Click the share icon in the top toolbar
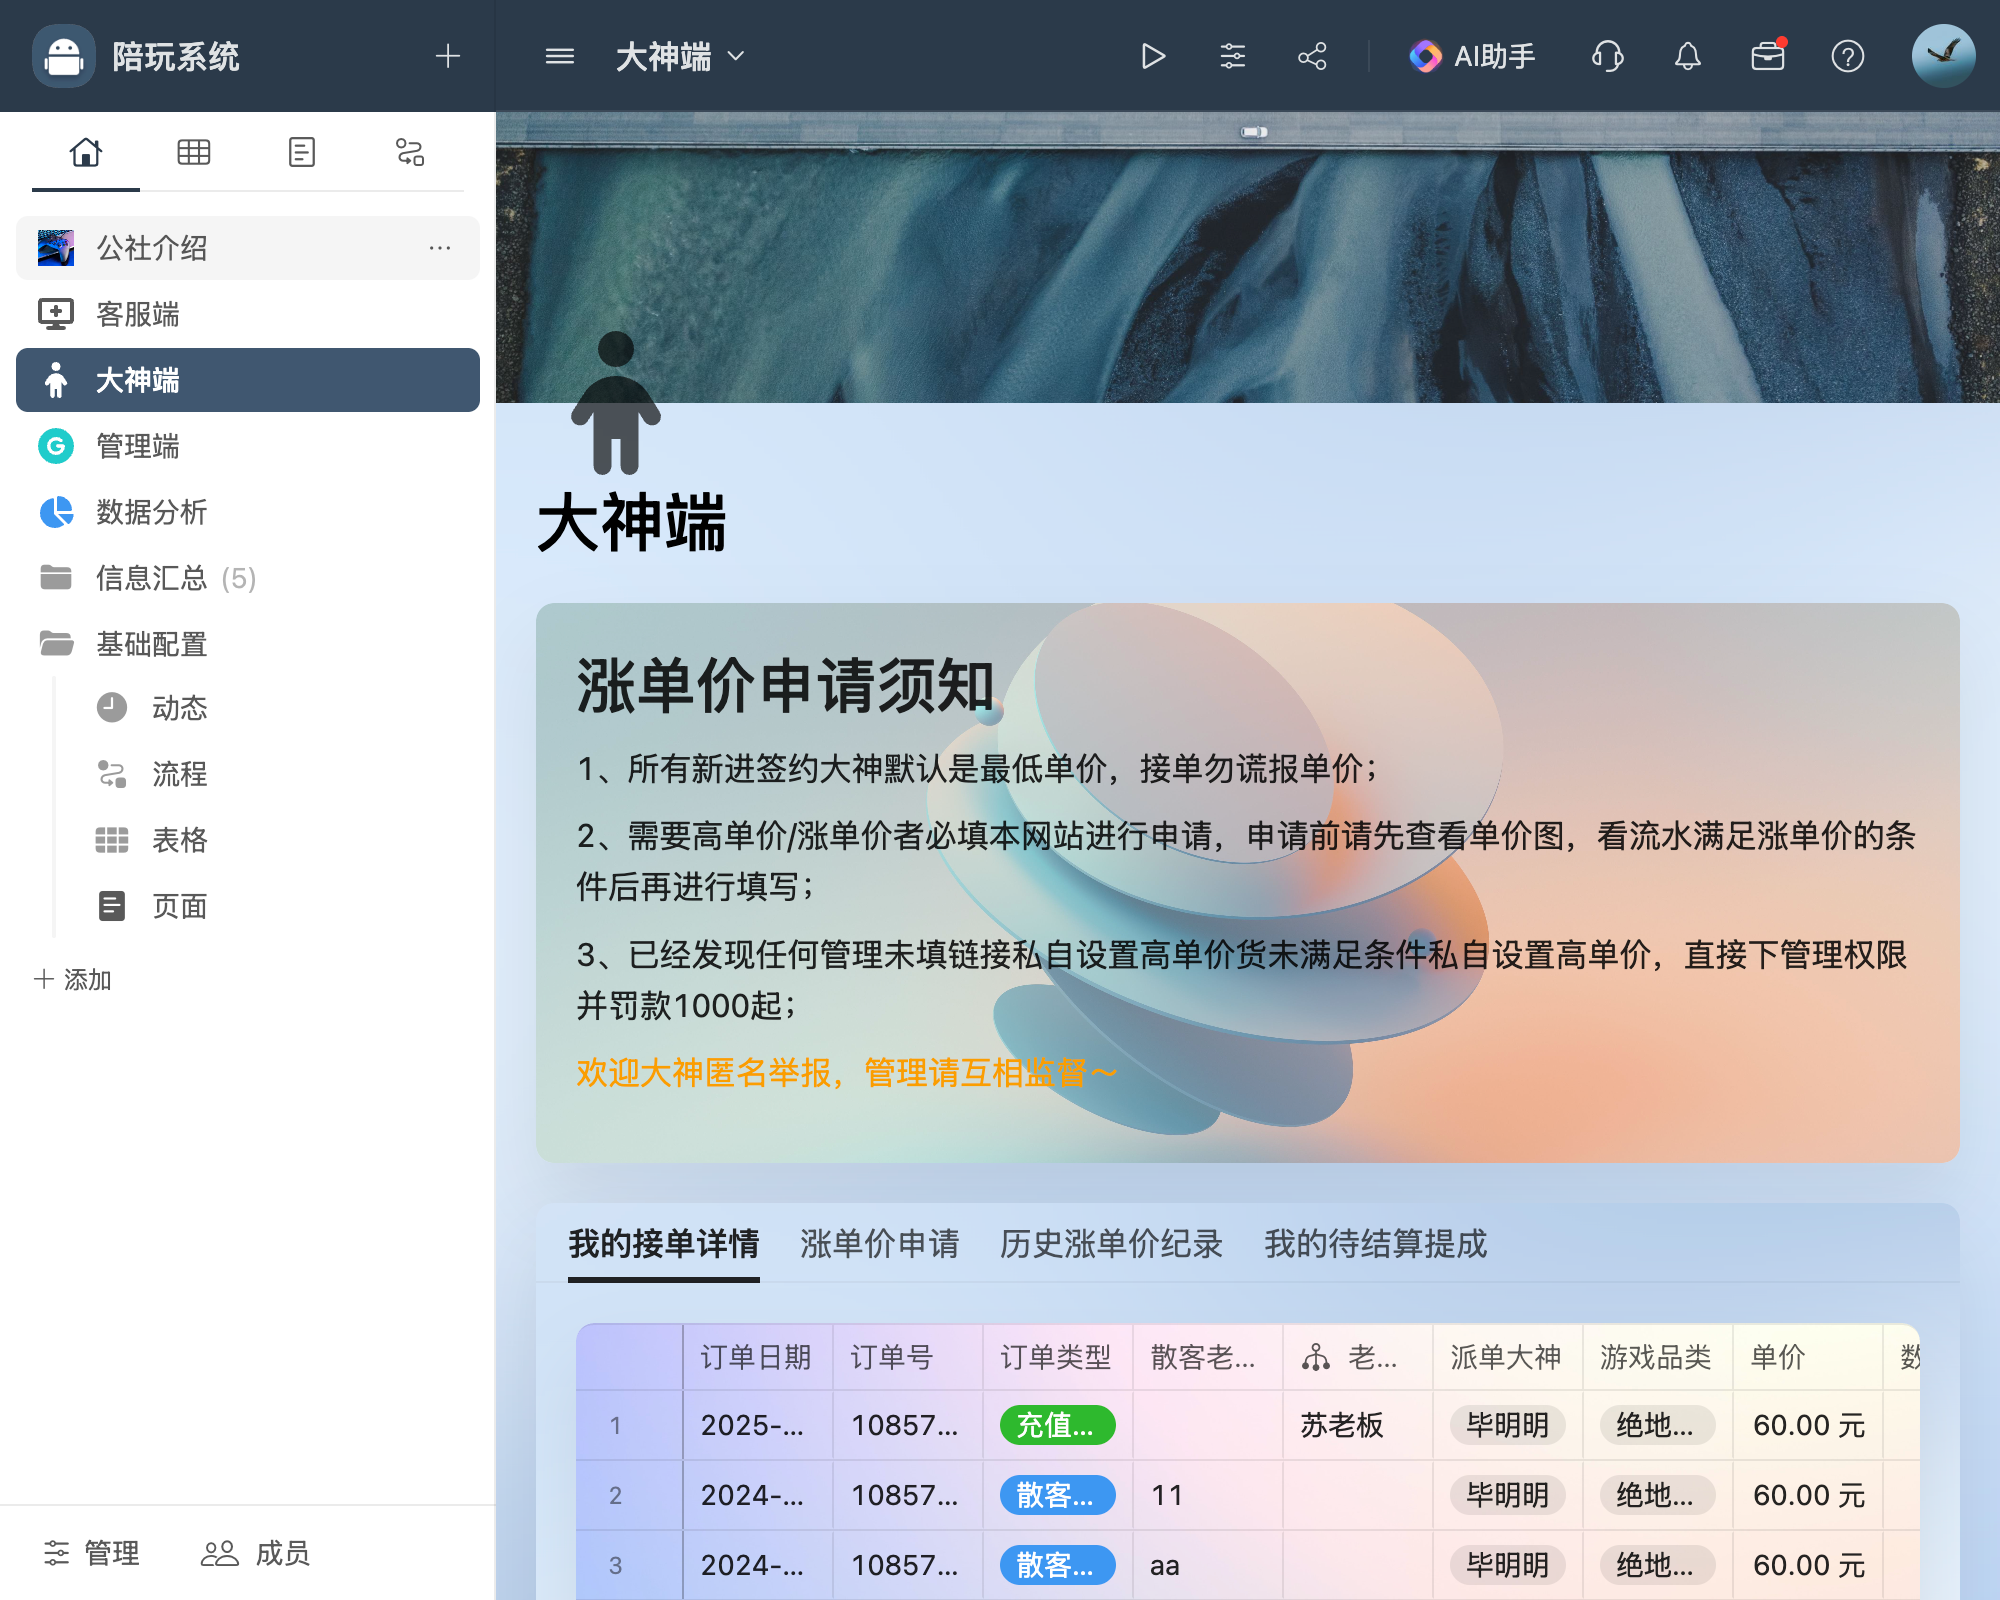 [1312, 56]
